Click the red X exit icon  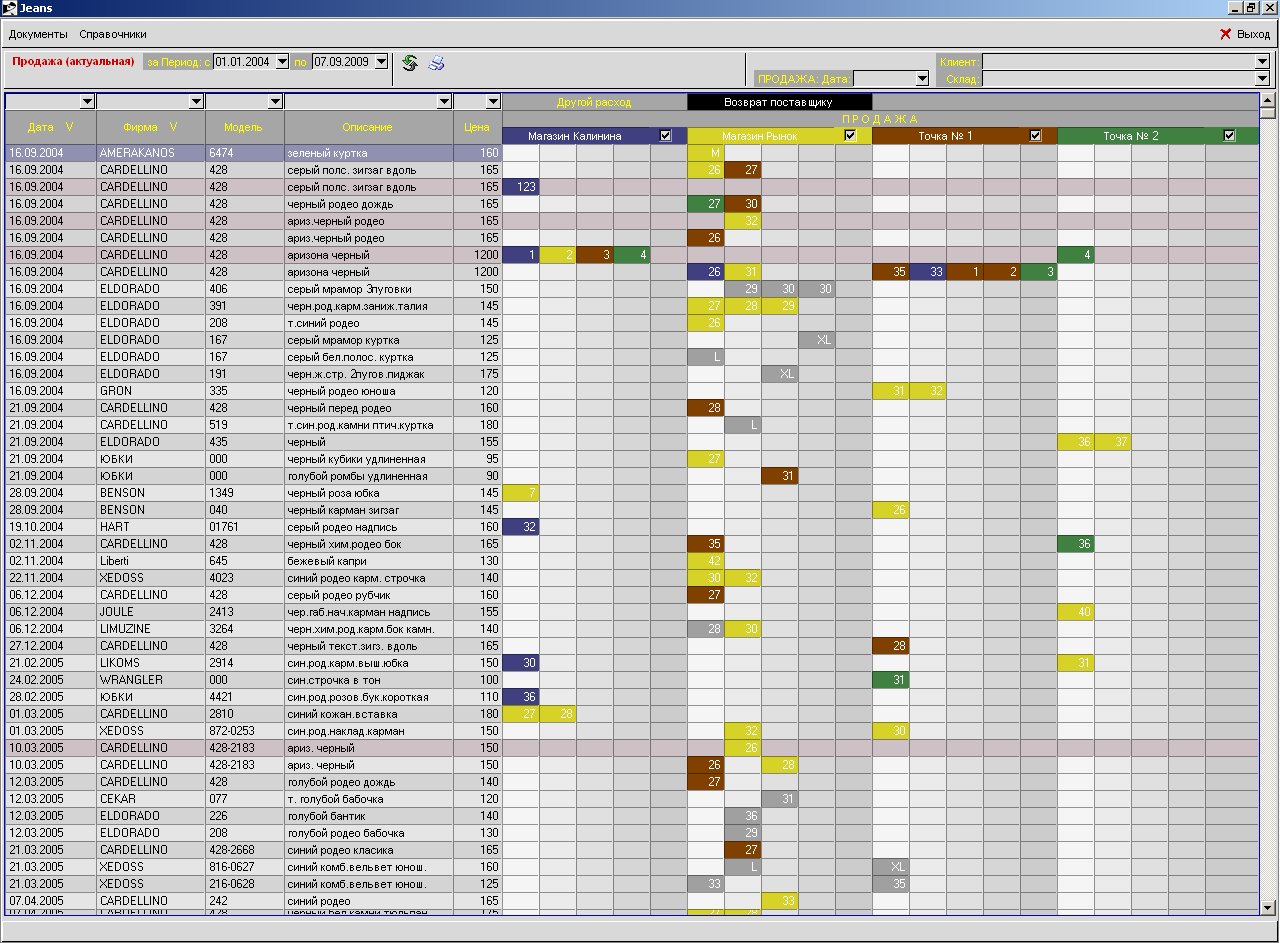(x=1225, y=34)
